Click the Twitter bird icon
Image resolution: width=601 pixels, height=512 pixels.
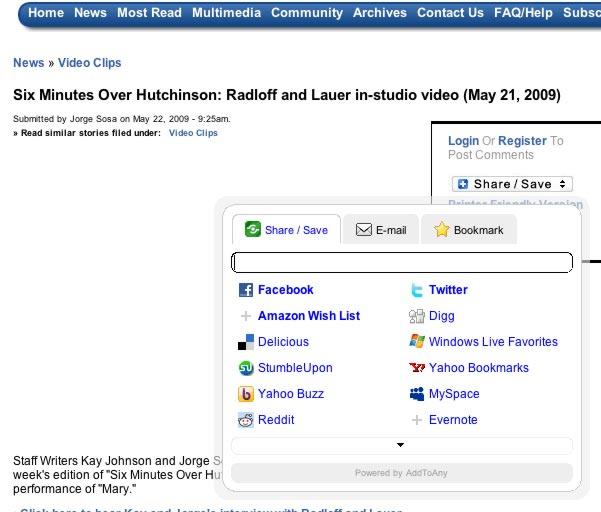(417, 290)
